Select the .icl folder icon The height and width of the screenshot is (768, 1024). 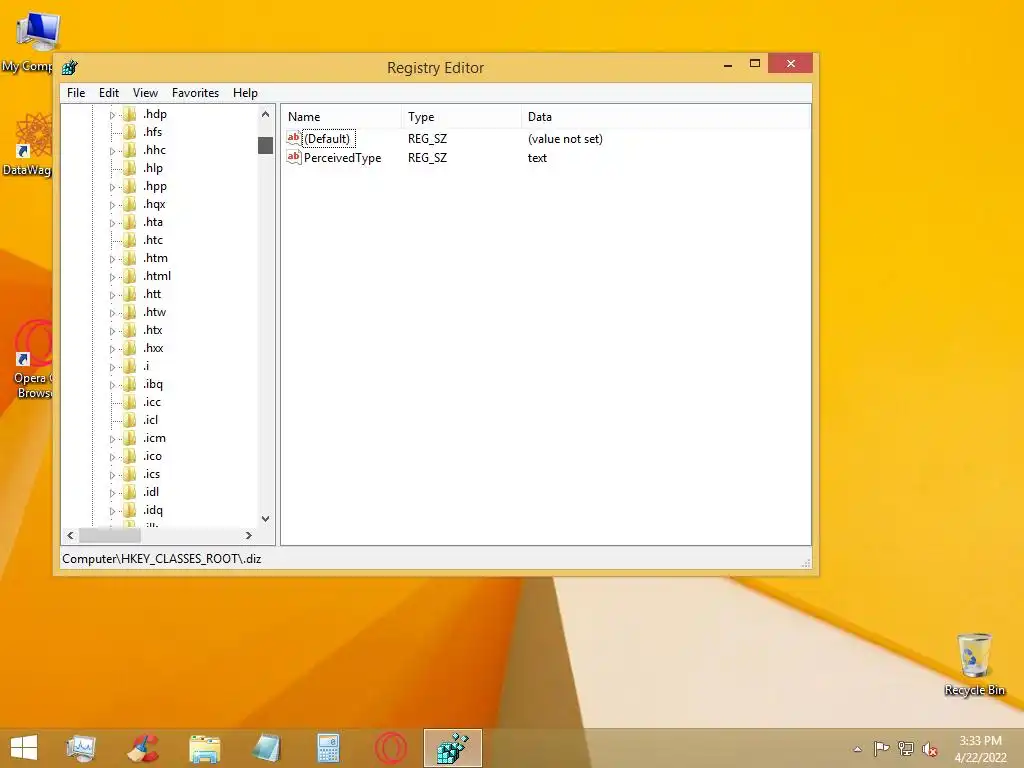click(130, 420)
